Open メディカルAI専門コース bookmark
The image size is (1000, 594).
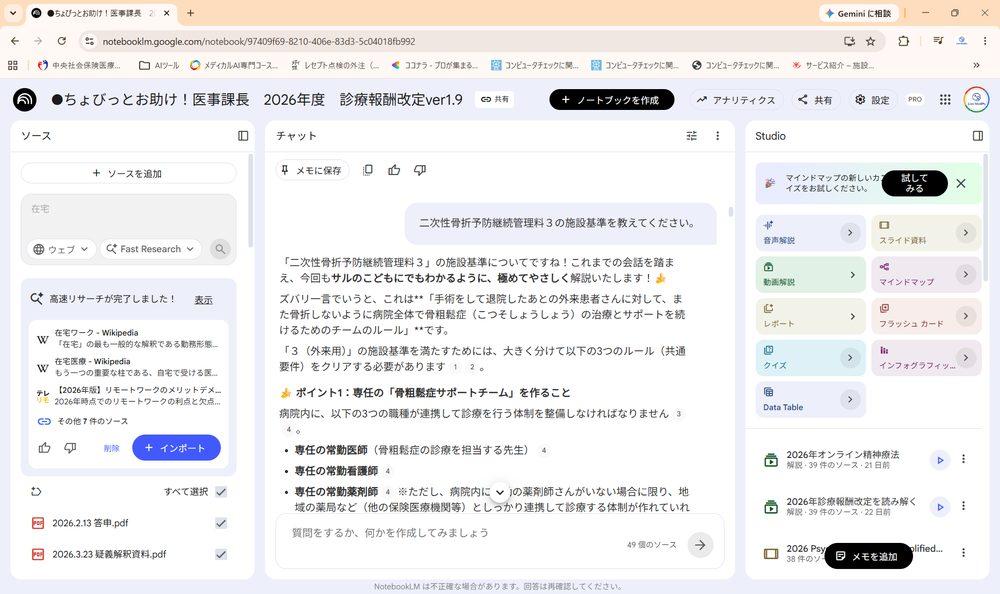pyautogui.click(x=234, y=65)
